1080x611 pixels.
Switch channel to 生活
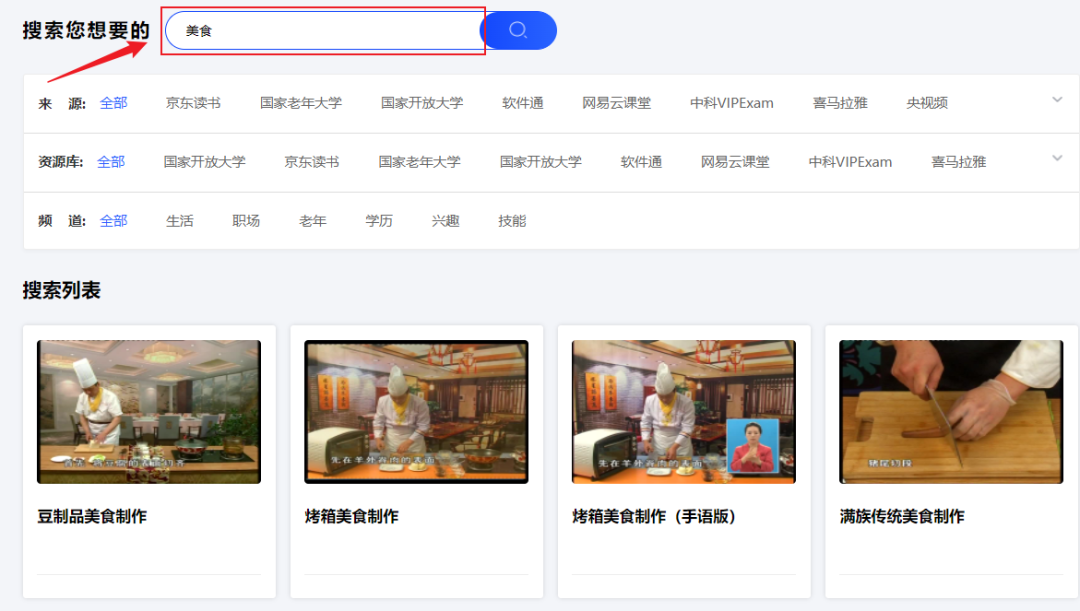click(180, 221)
